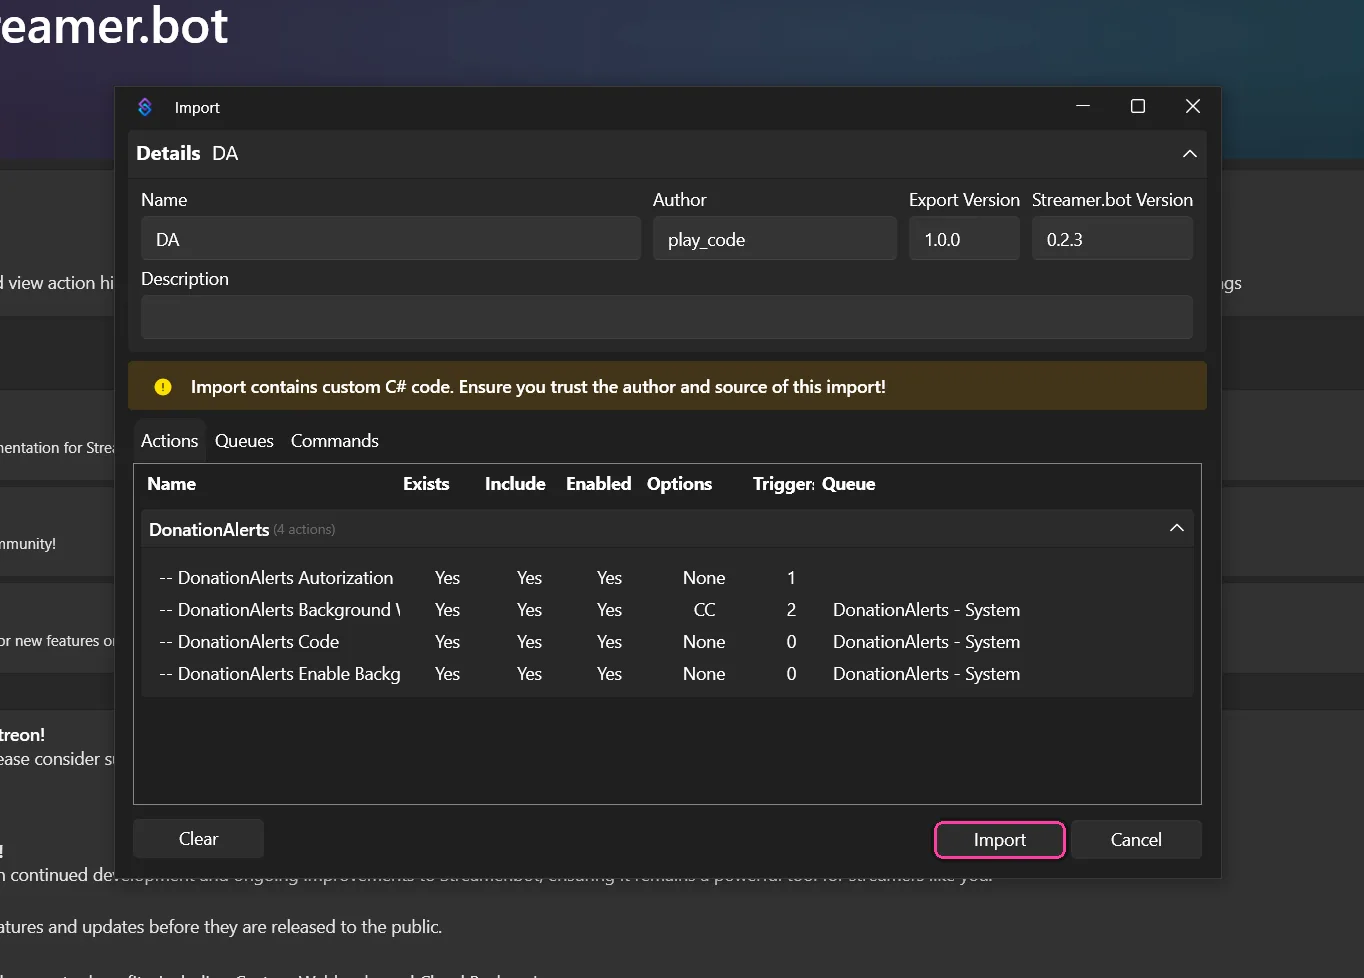Click the Queue column header

click(848, 484)
